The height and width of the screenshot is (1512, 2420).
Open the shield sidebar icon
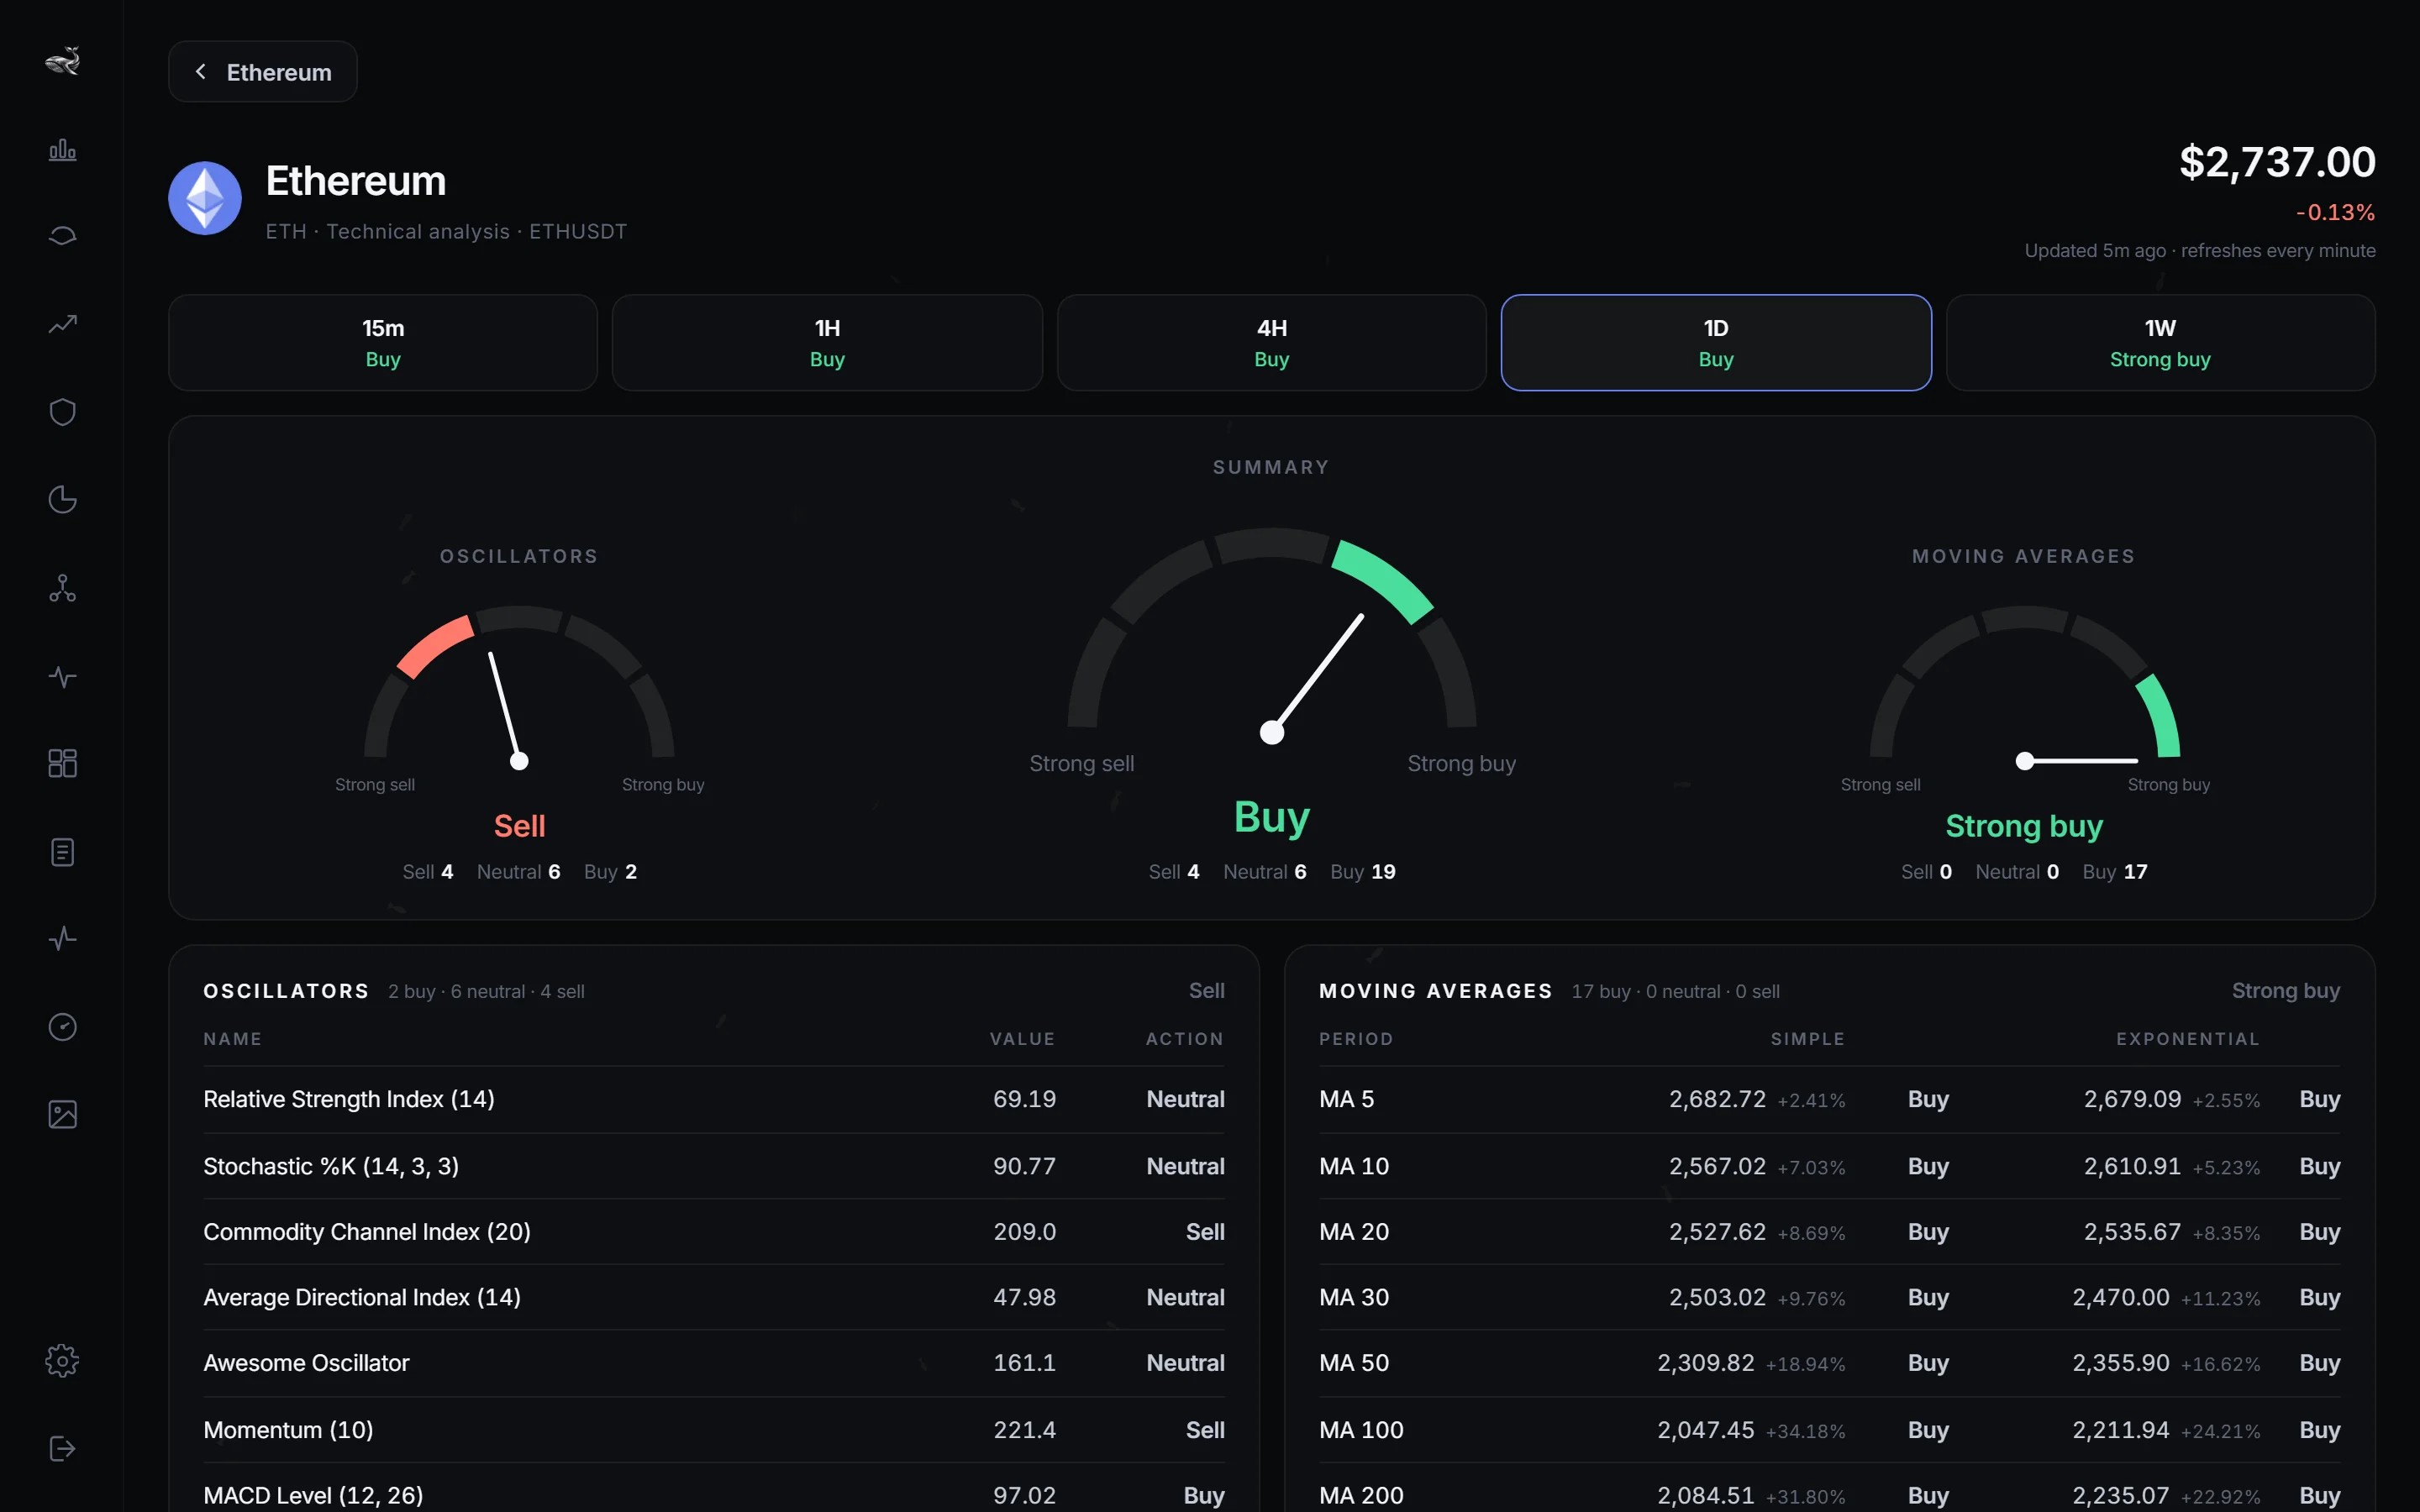[x=62, y=412]
